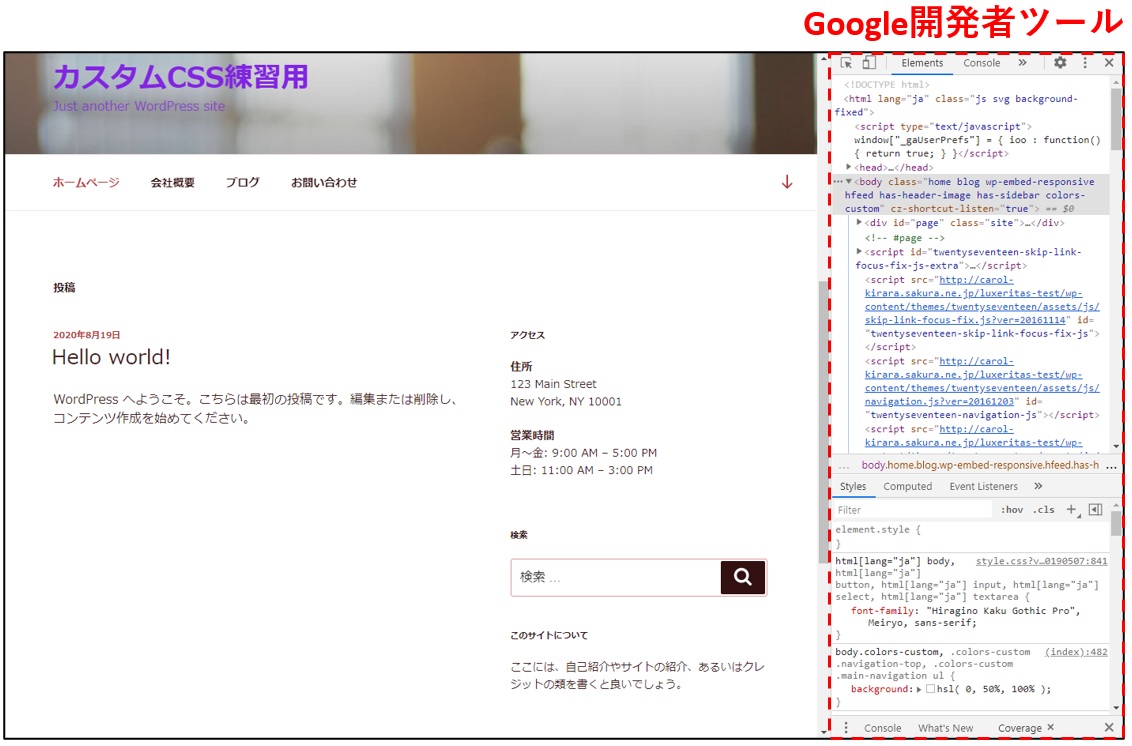Close the Coverage drawer tab
The height and width of the screenshot is (746, 1132).
(x=1050, y=727)
